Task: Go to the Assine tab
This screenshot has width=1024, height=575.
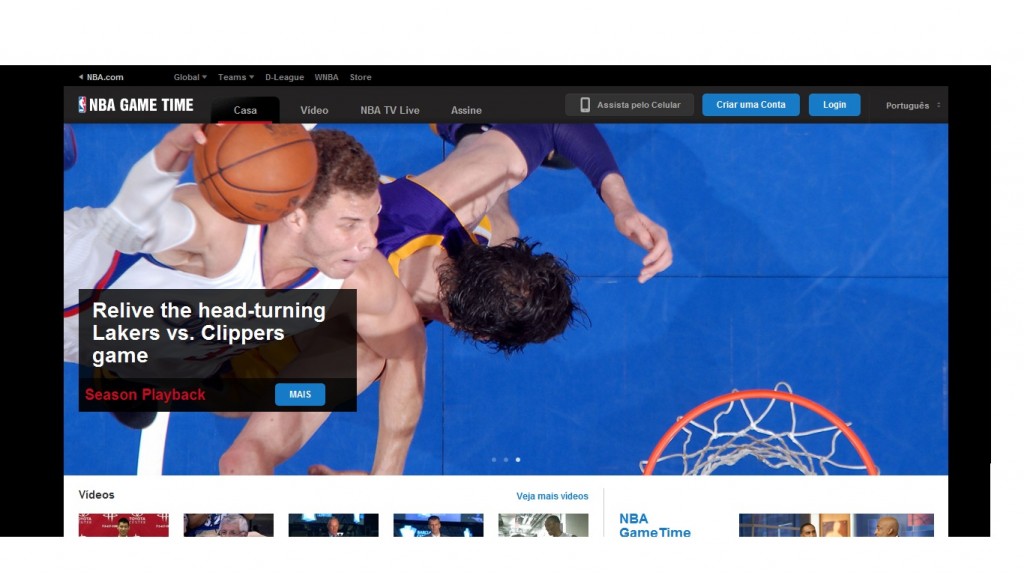Action: click(x=466, y=110)
